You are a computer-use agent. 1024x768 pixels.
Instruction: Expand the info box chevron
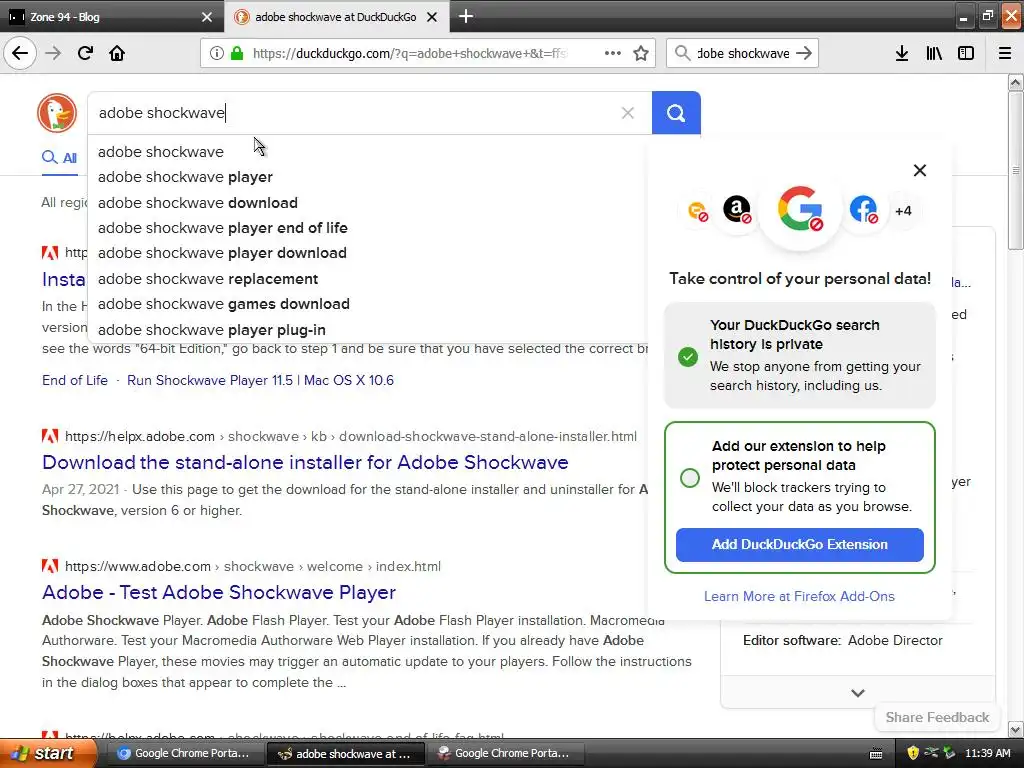[x=858, y=693]
